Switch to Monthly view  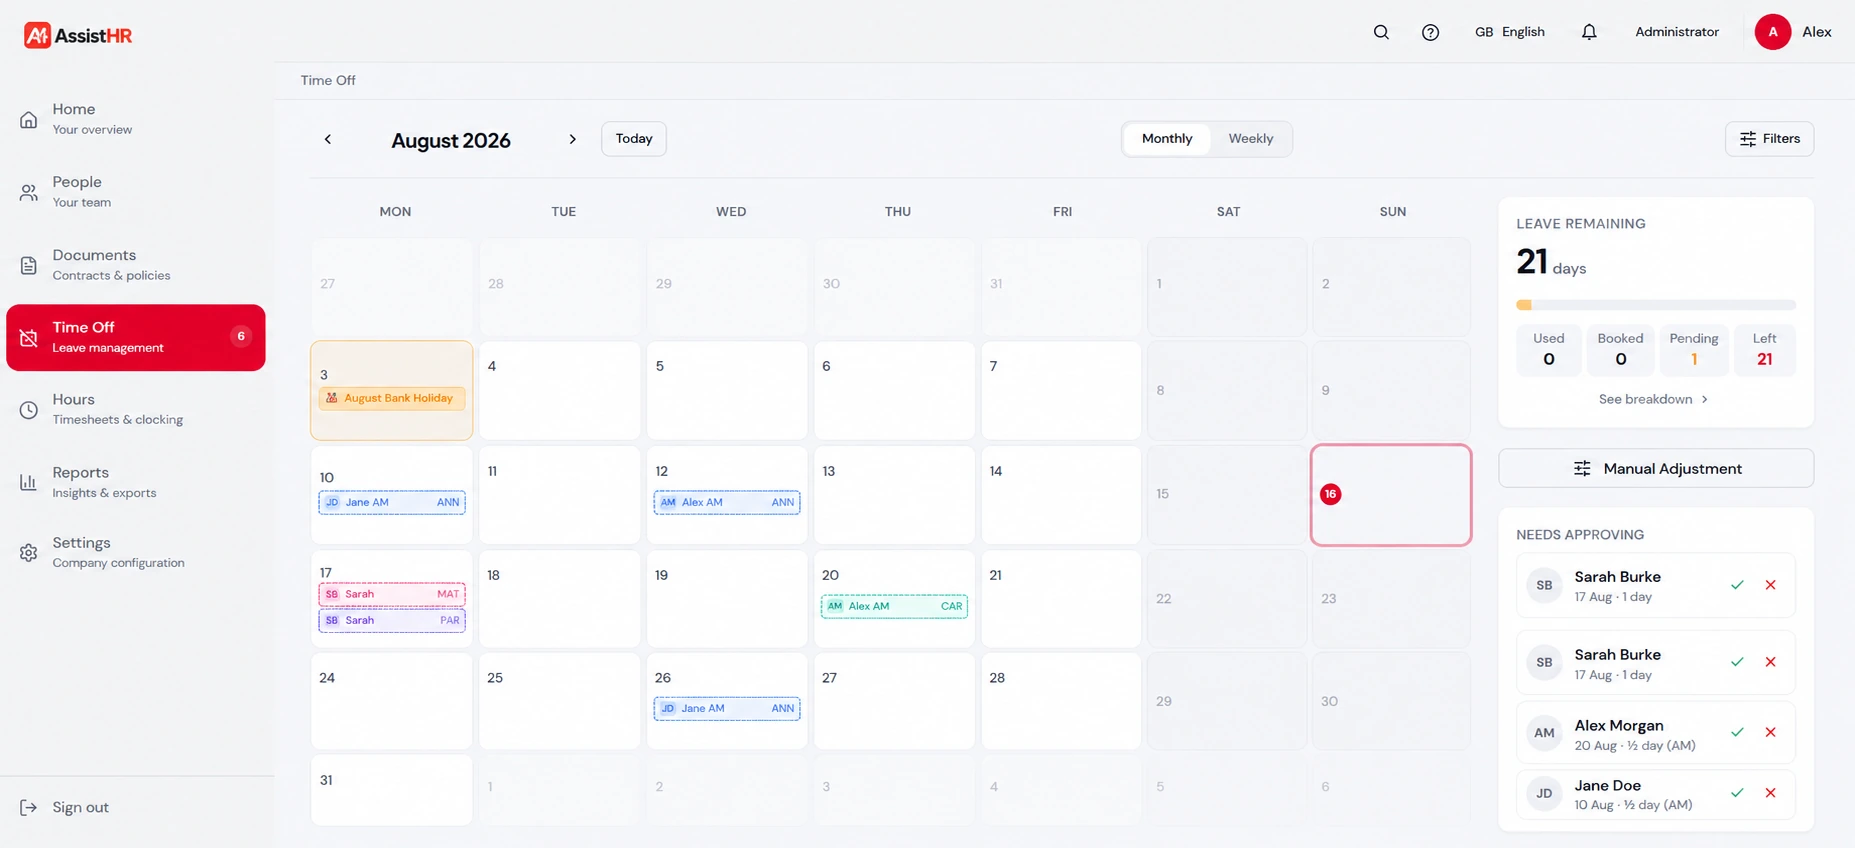[1167, 139]
